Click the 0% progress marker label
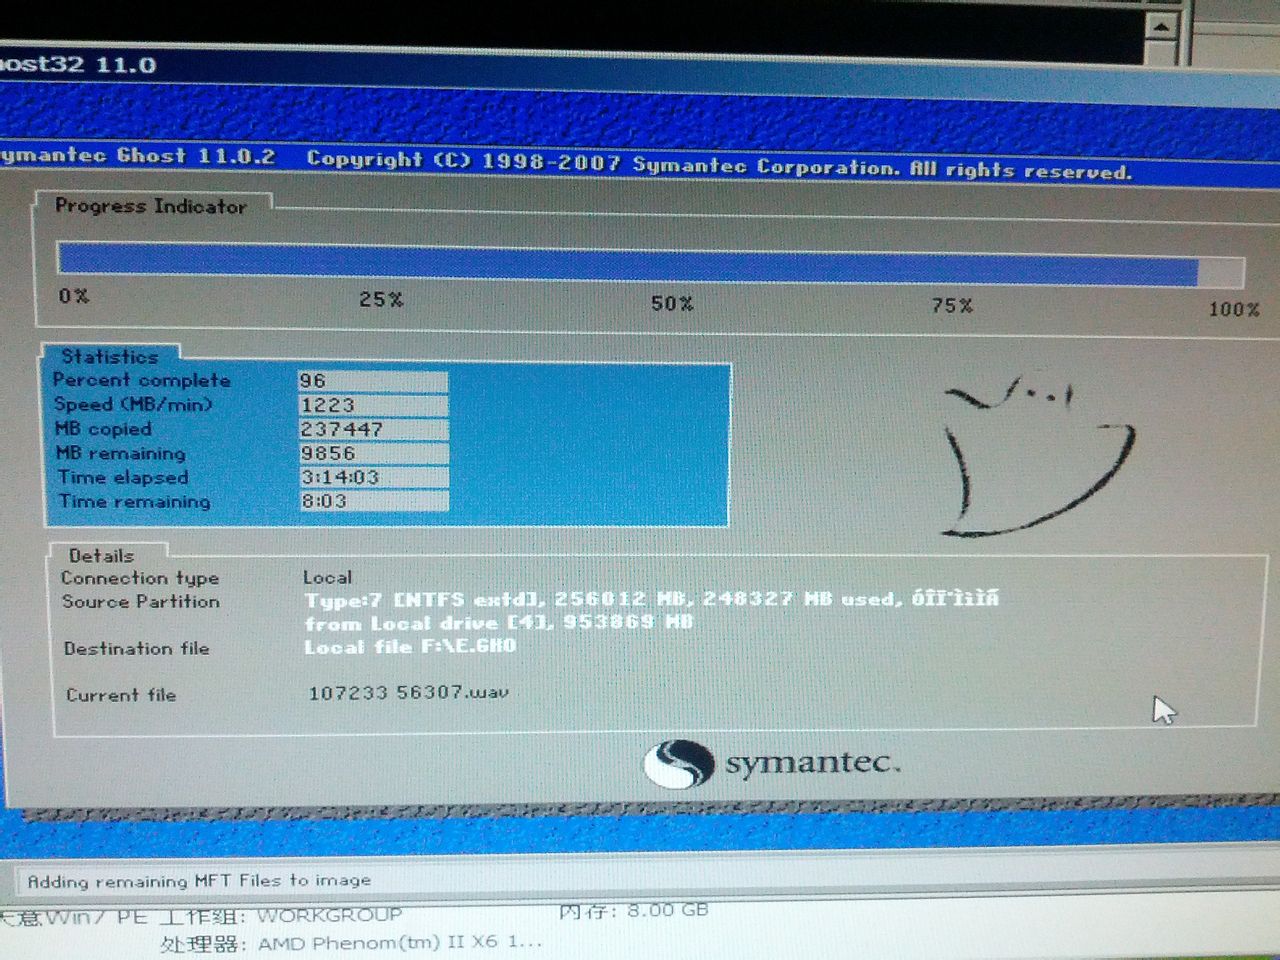The width and height of the screenshot is (1280, 960). (74, 296)
